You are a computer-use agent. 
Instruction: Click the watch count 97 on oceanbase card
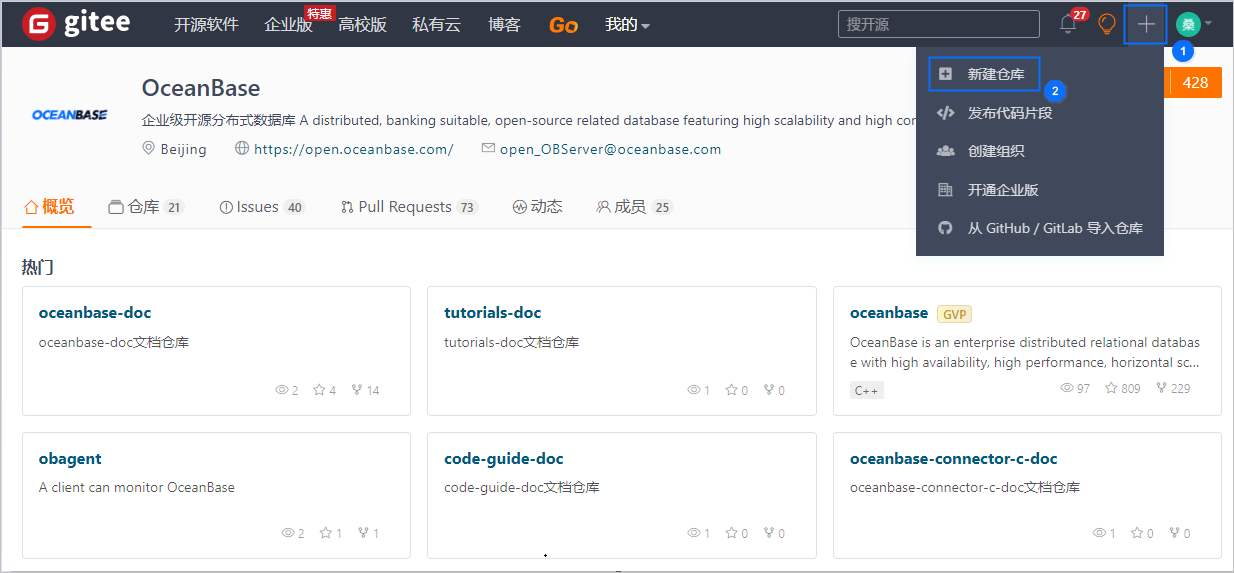point(1083,388)
